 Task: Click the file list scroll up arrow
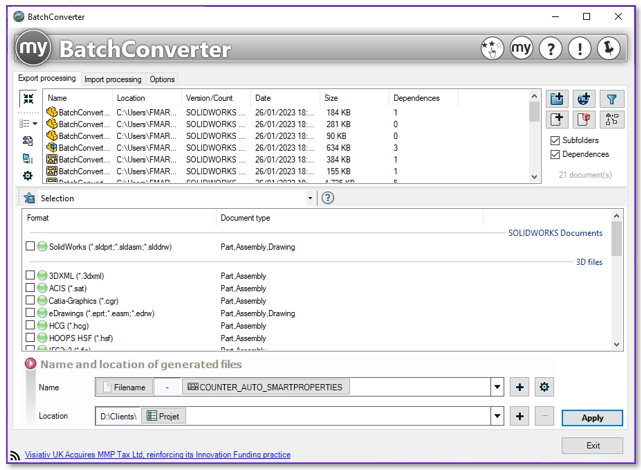534,96
